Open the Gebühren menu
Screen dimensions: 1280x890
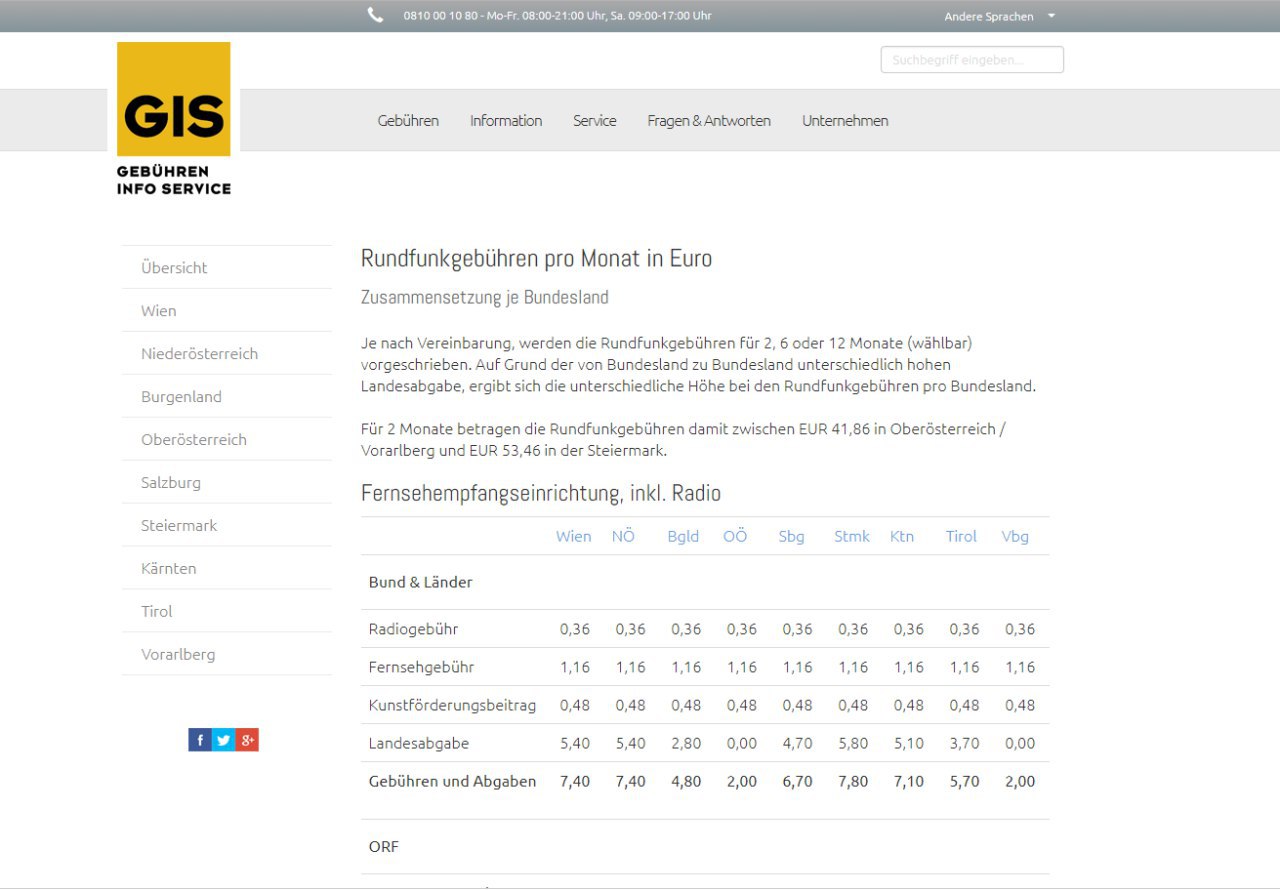tap(408, 120)
